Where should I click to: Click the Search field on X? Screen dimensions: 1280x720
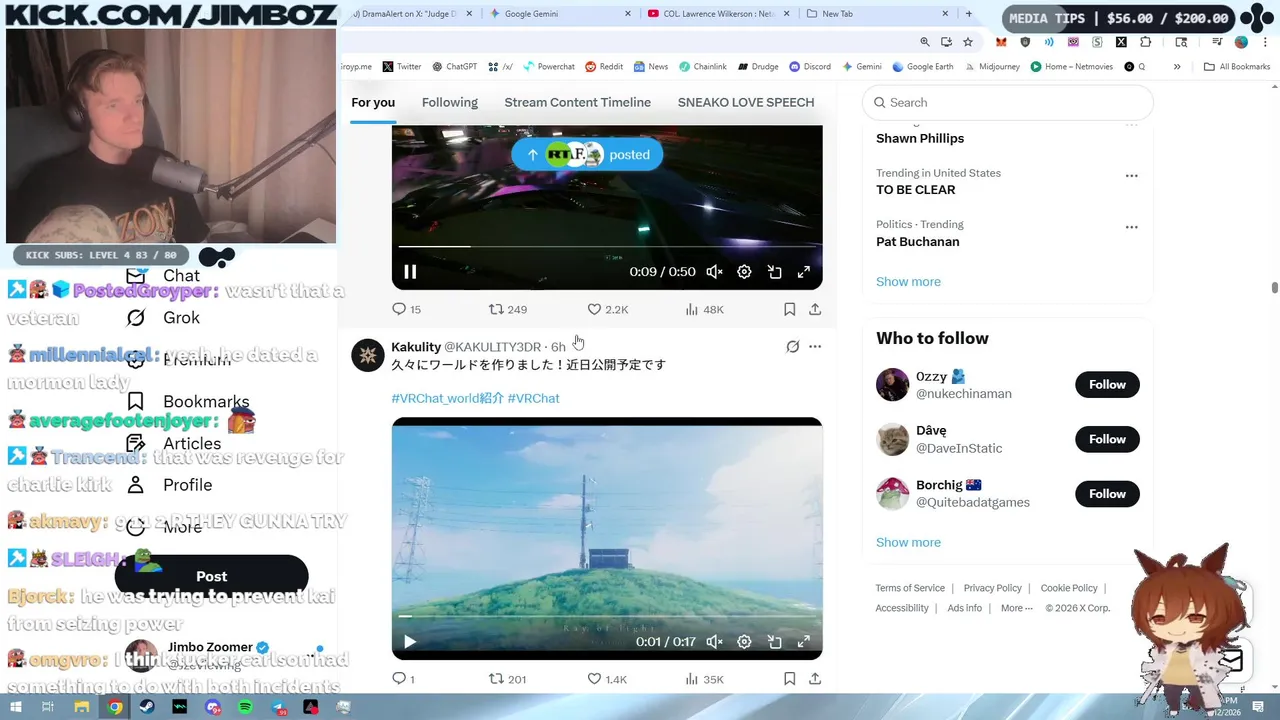[1008, 102]
